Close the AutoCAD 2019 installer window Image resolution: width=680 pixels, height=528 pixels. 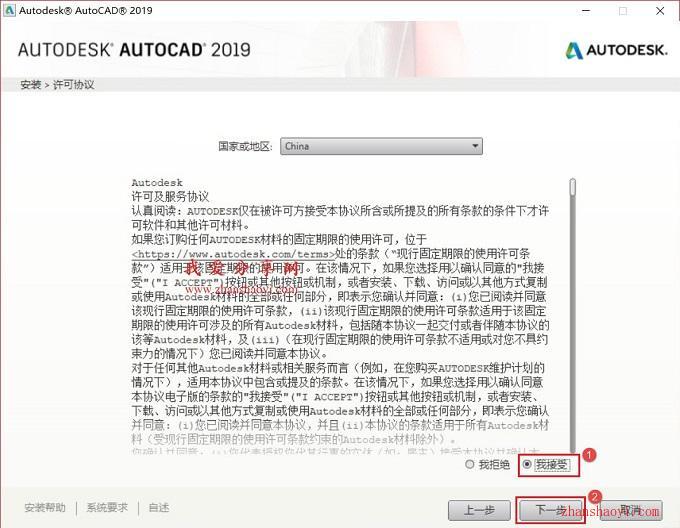(x=660, y=10)
